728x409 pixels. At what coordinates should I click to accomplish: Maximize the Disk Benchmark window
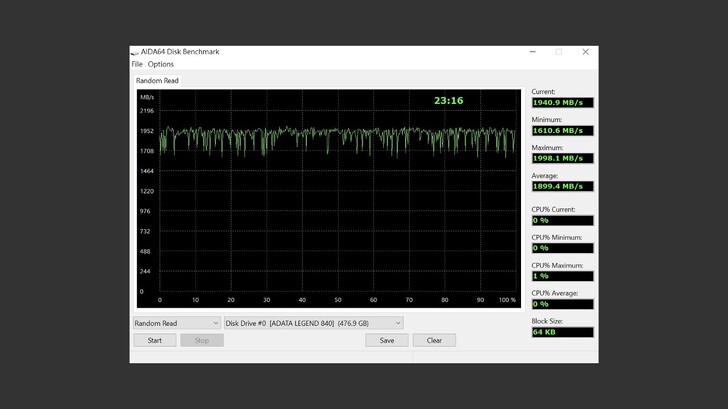[559, 52]
